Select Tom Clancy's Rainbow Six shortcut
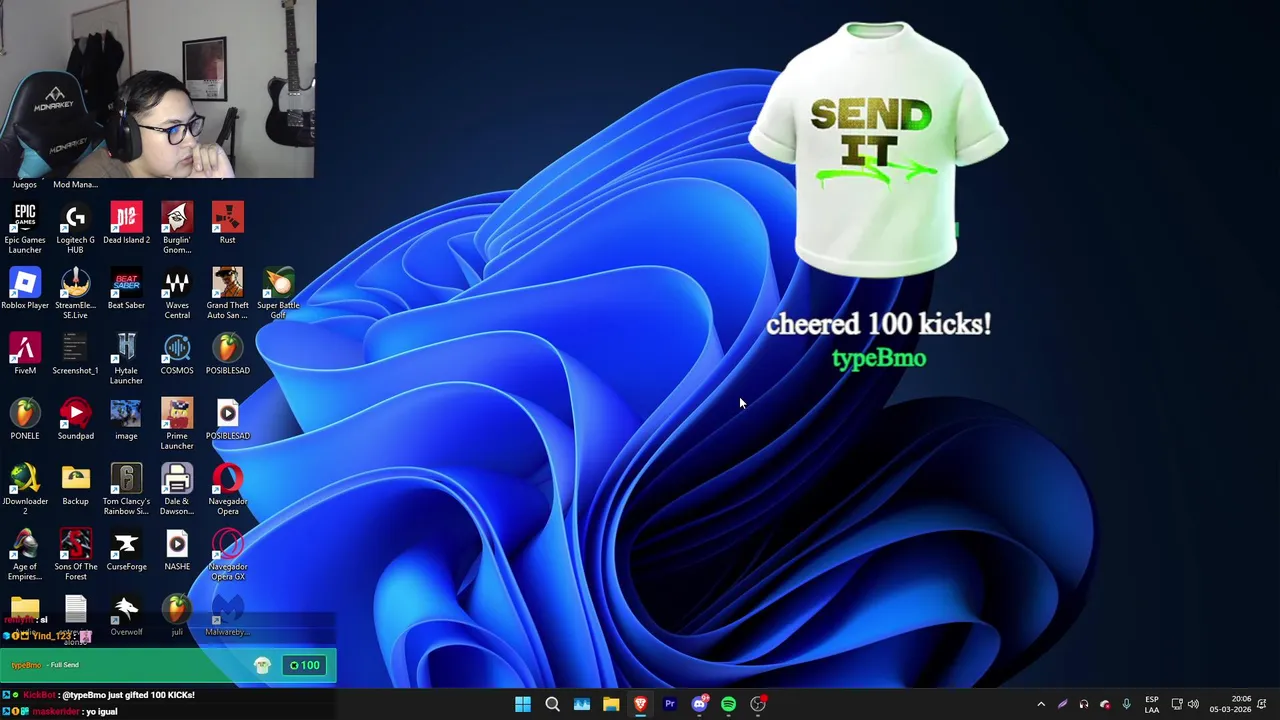 pyautogui.click(x=126, y=489)
